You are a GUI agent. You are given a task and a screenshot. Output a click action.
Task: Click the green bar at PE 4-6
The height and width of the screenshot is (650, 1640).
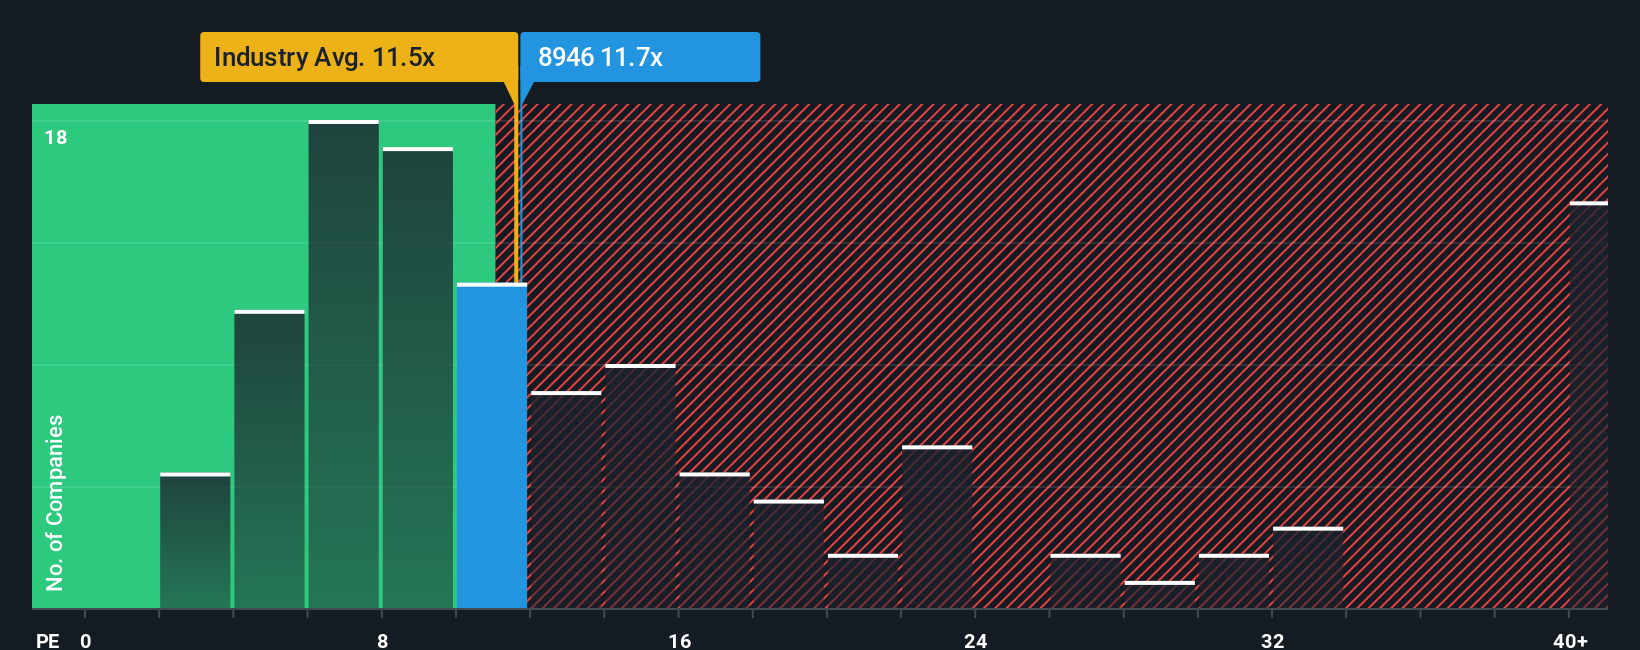270,460
